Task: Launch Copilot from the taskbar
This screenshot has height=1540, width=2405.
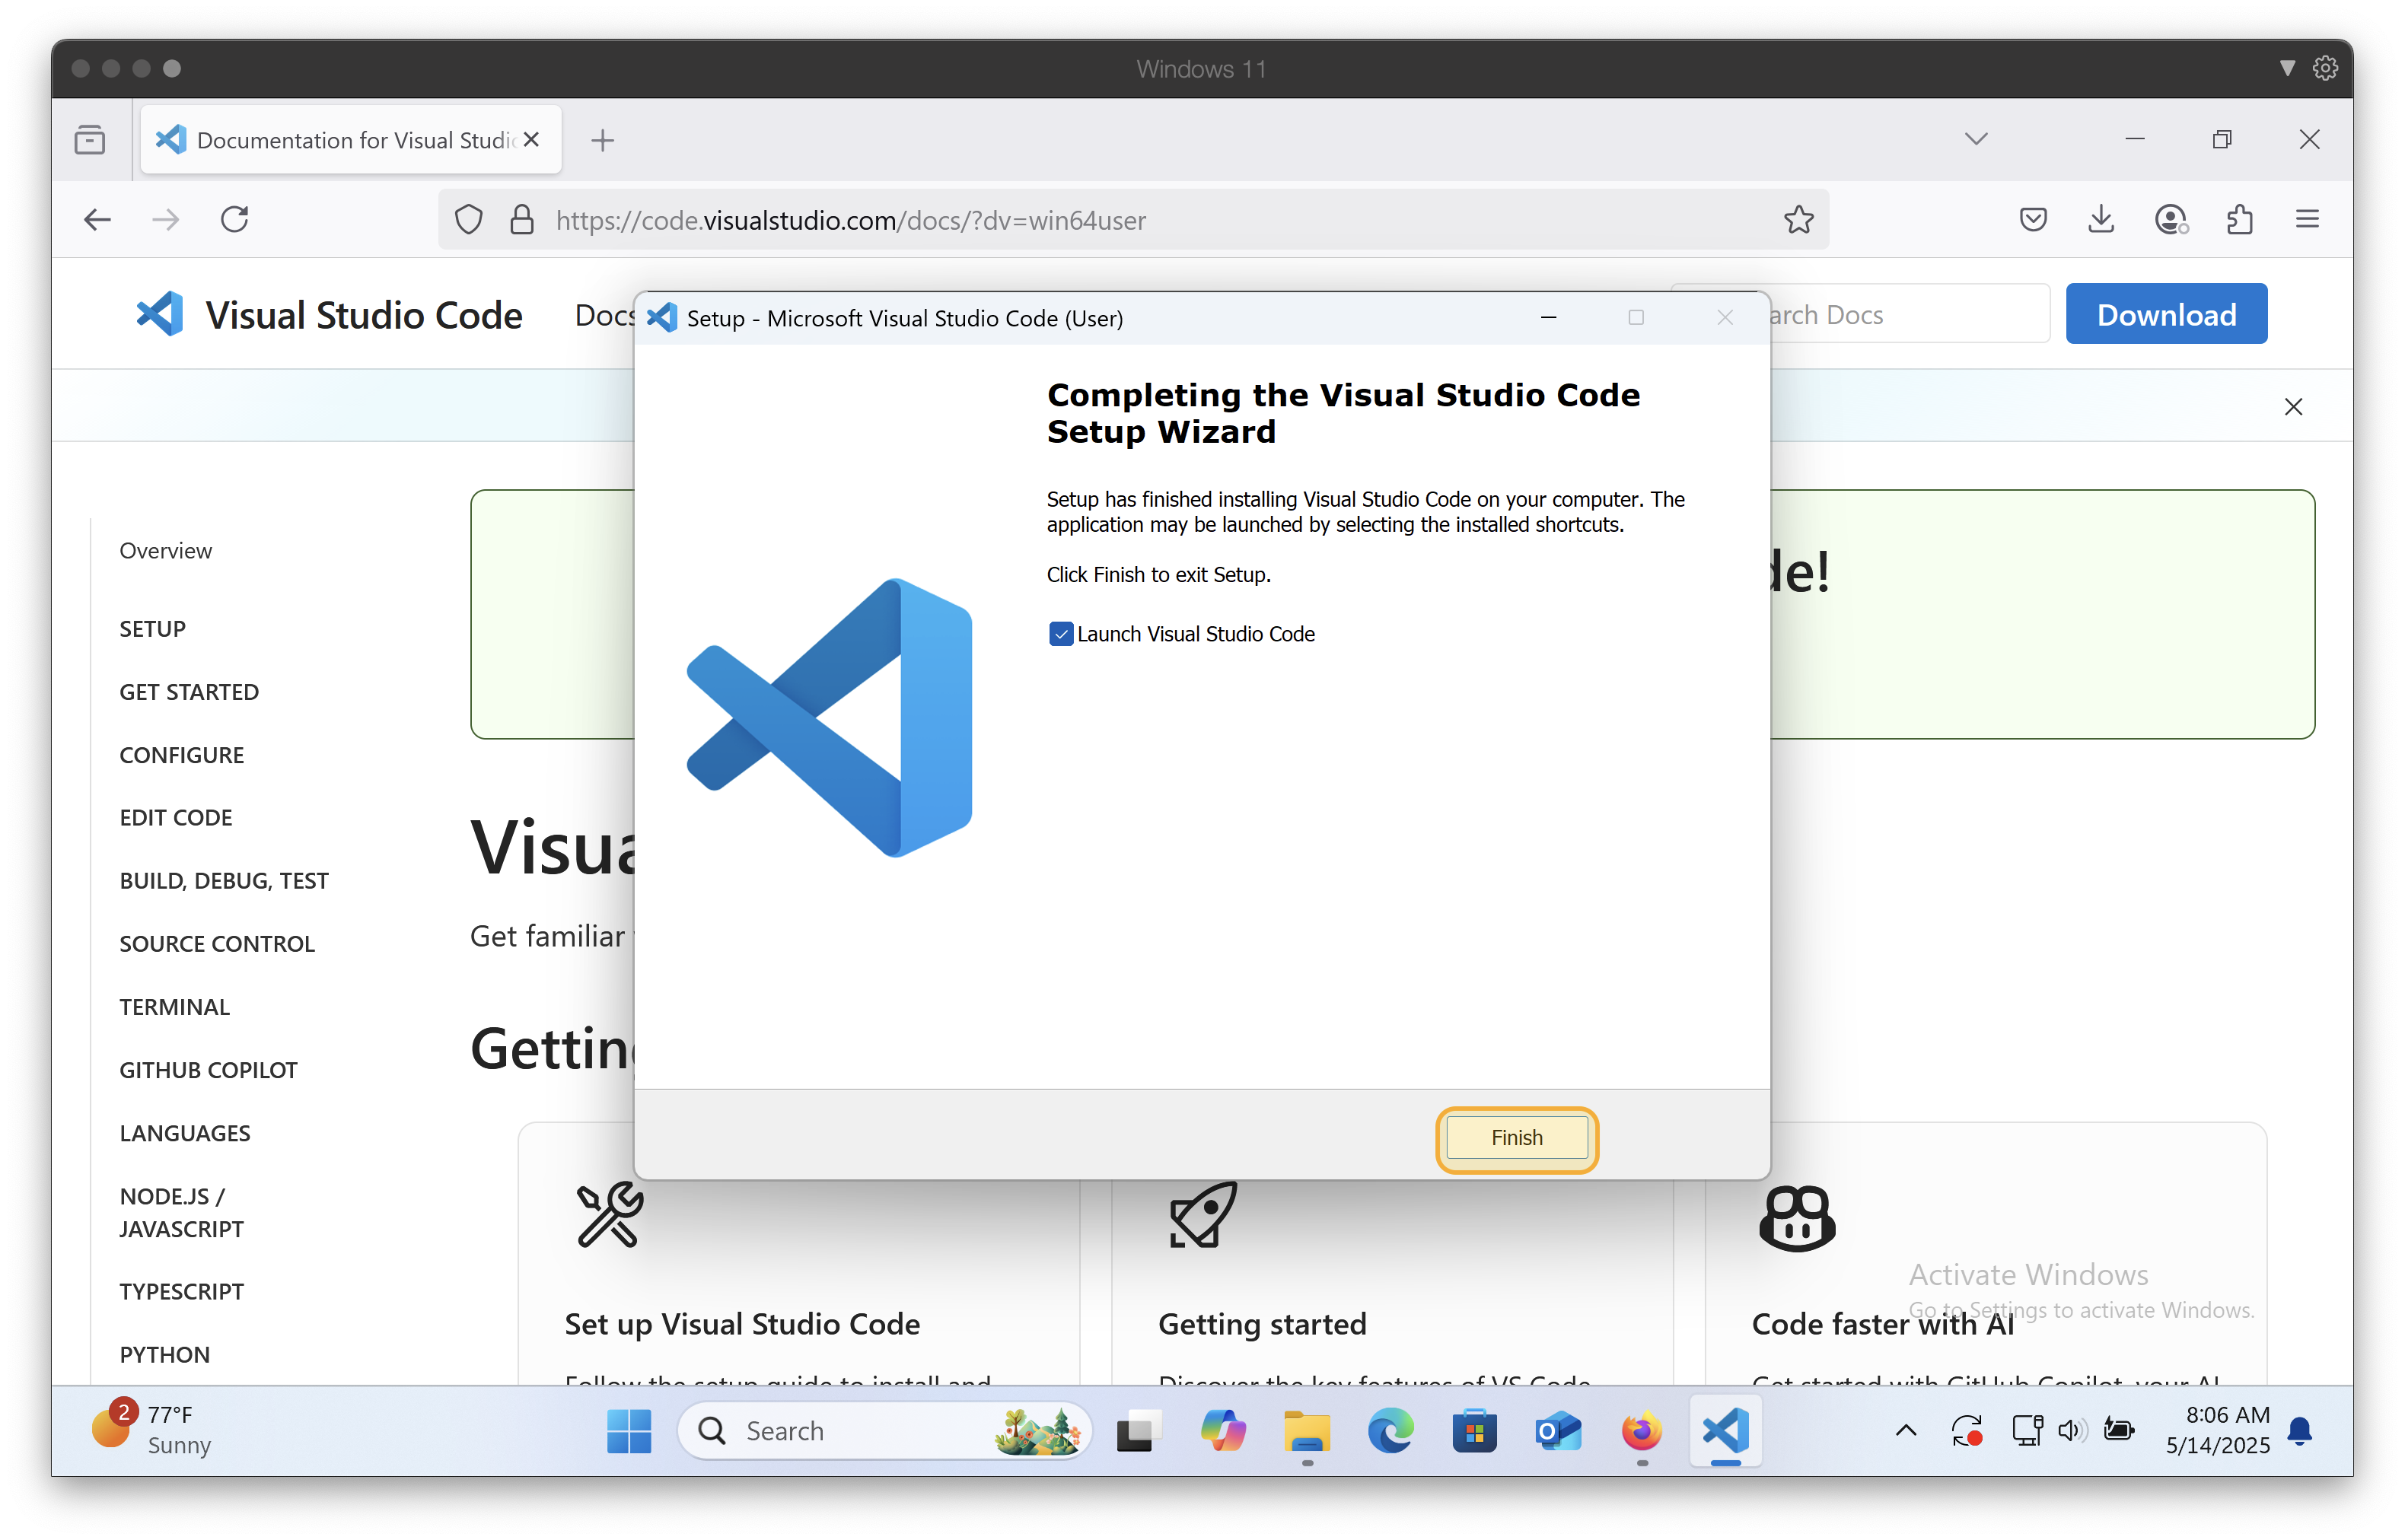Action: (1222, 1431)
